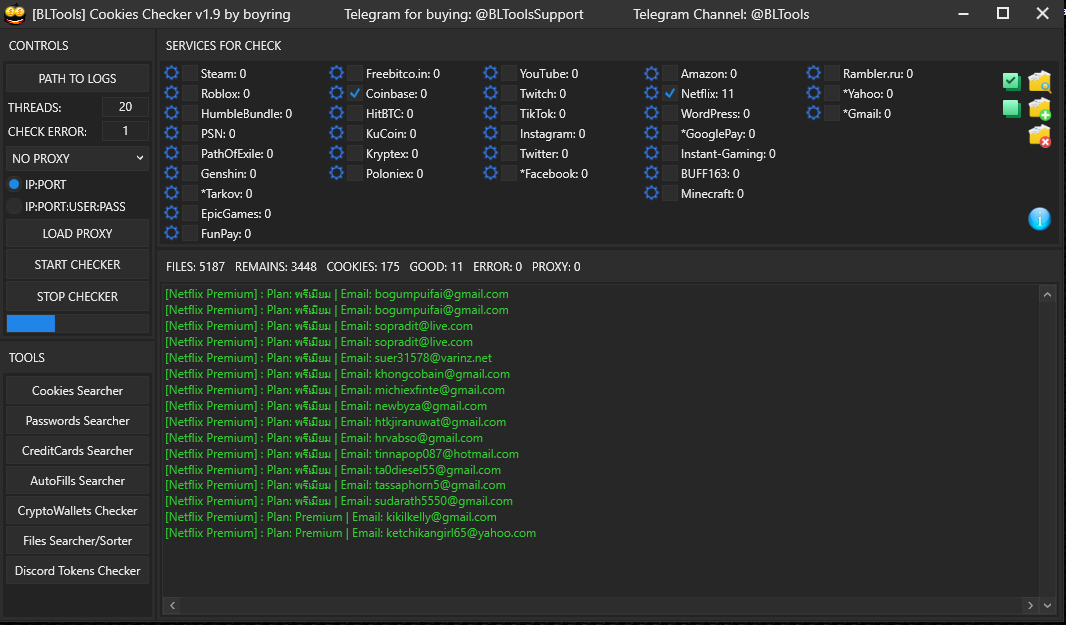Open the gear settings next to Freebitco.in
Screen dimensions: 1066x625
337,73
